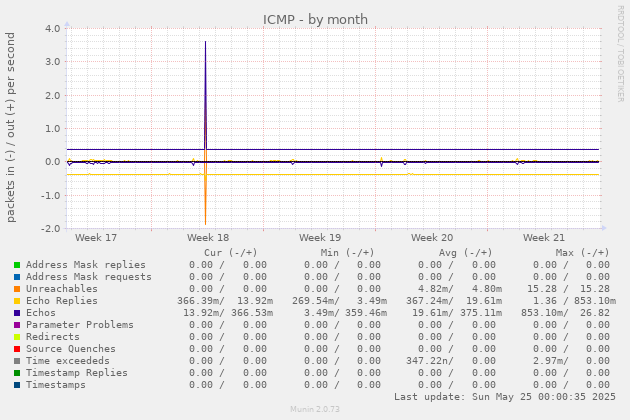
Task: Click the orange Unreachables legend swatch
Action: point(17,289)
